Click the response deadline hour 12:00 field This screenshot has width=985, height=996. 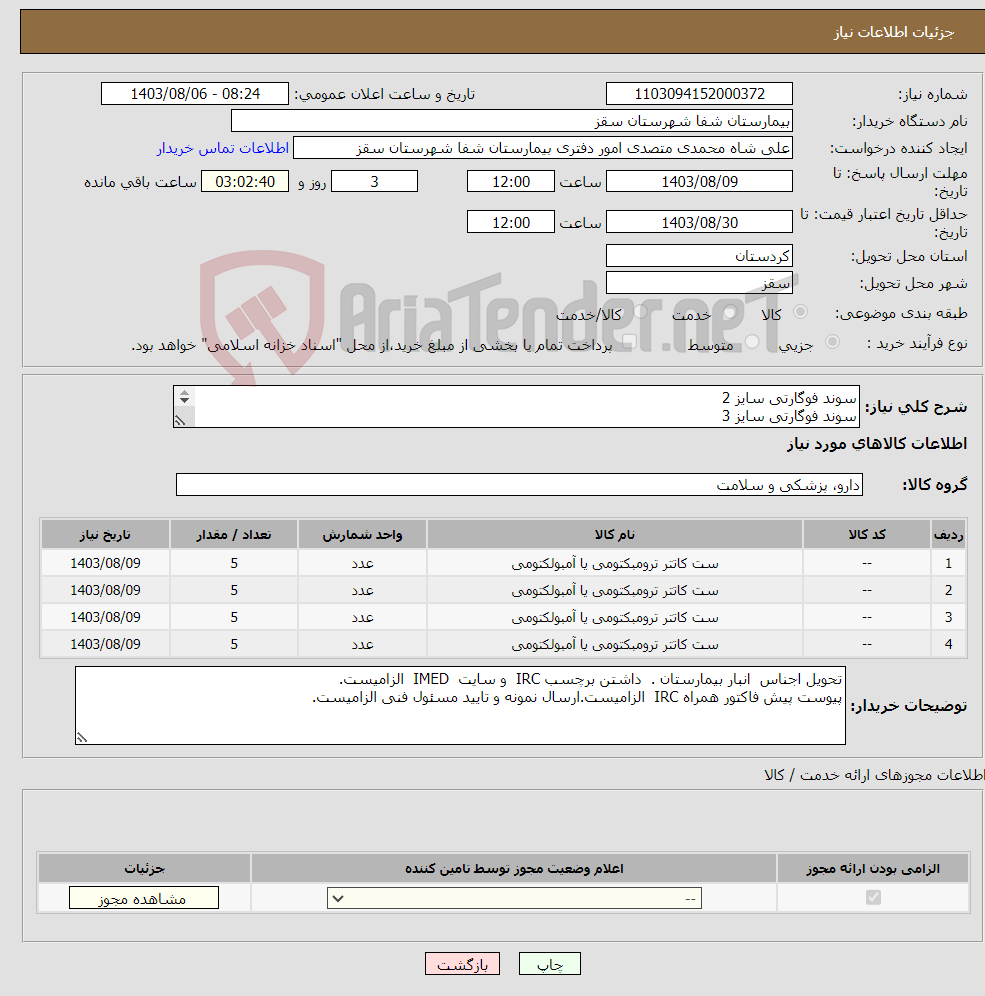point(511,182)
